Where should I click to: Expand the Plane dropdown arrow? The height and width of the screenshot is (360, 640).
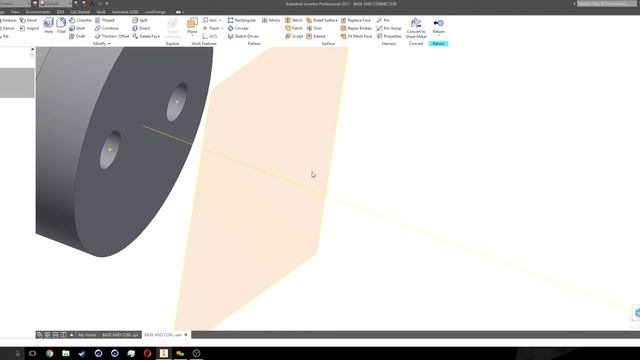point(192,36)
